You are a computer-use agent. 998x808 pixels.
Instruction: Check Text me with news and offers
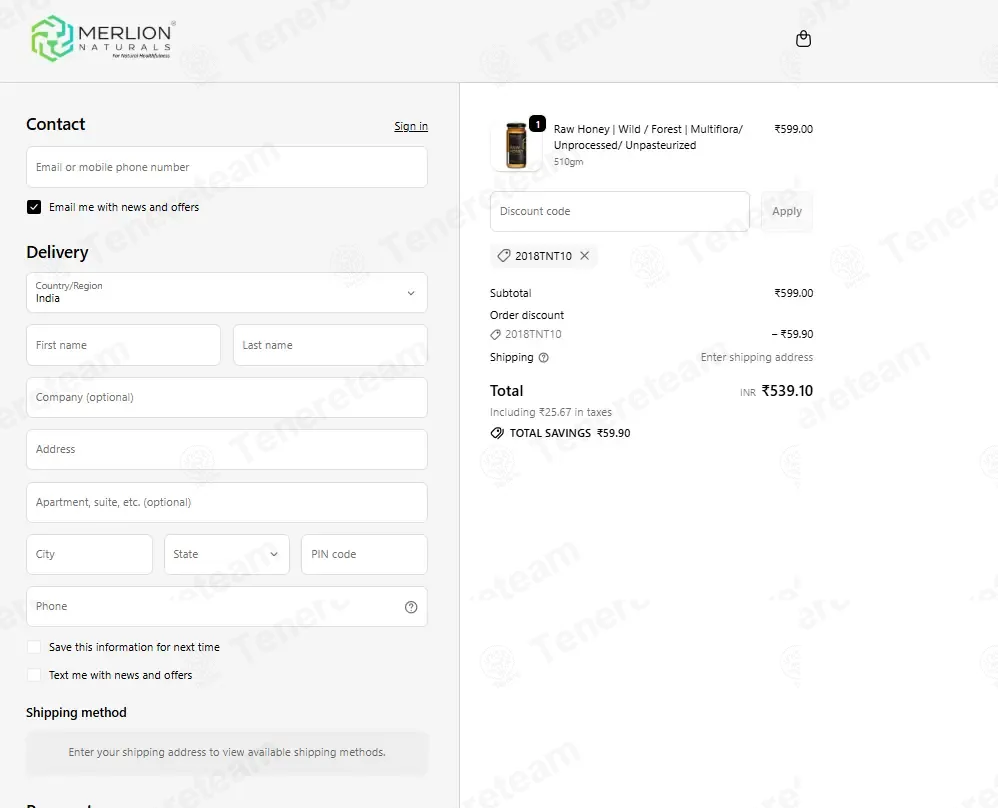[34, 675]
